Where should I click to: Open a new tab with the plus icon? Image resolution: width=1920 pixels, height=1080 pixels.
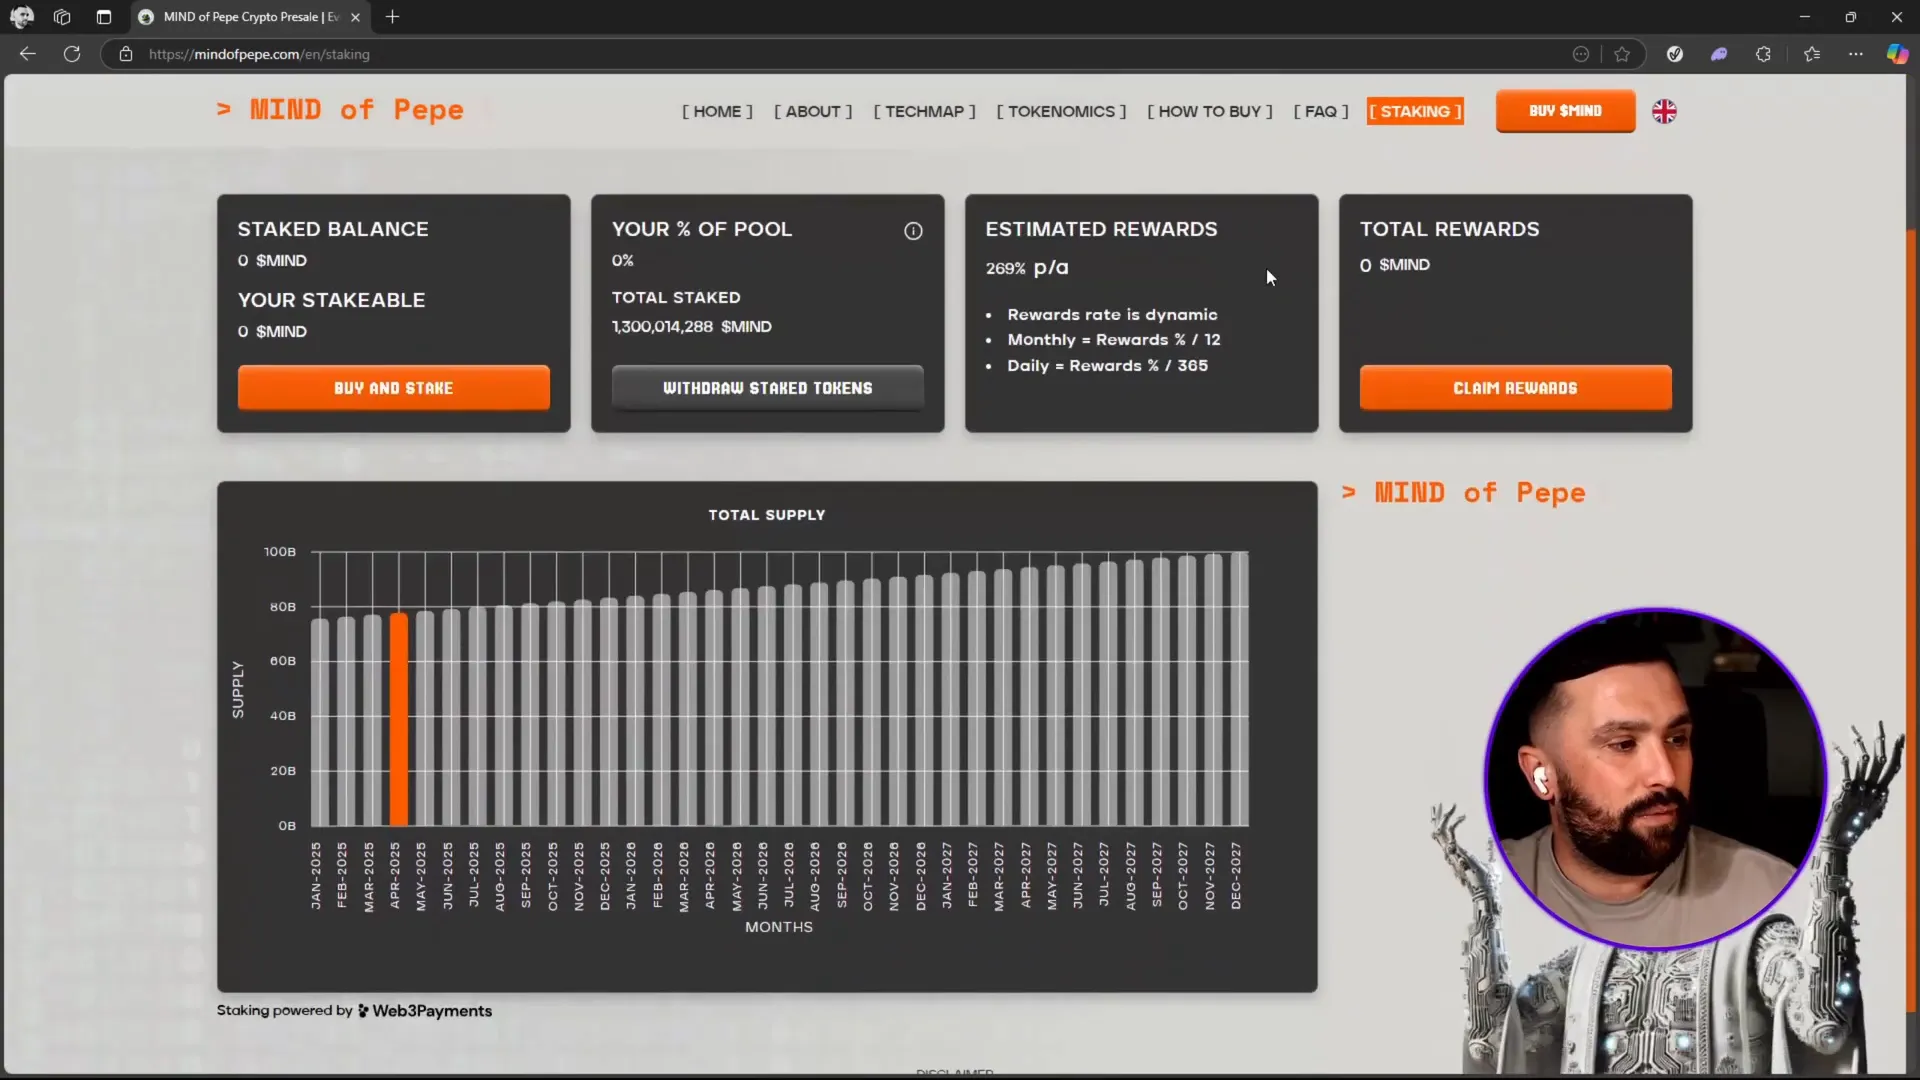(392, 17)
